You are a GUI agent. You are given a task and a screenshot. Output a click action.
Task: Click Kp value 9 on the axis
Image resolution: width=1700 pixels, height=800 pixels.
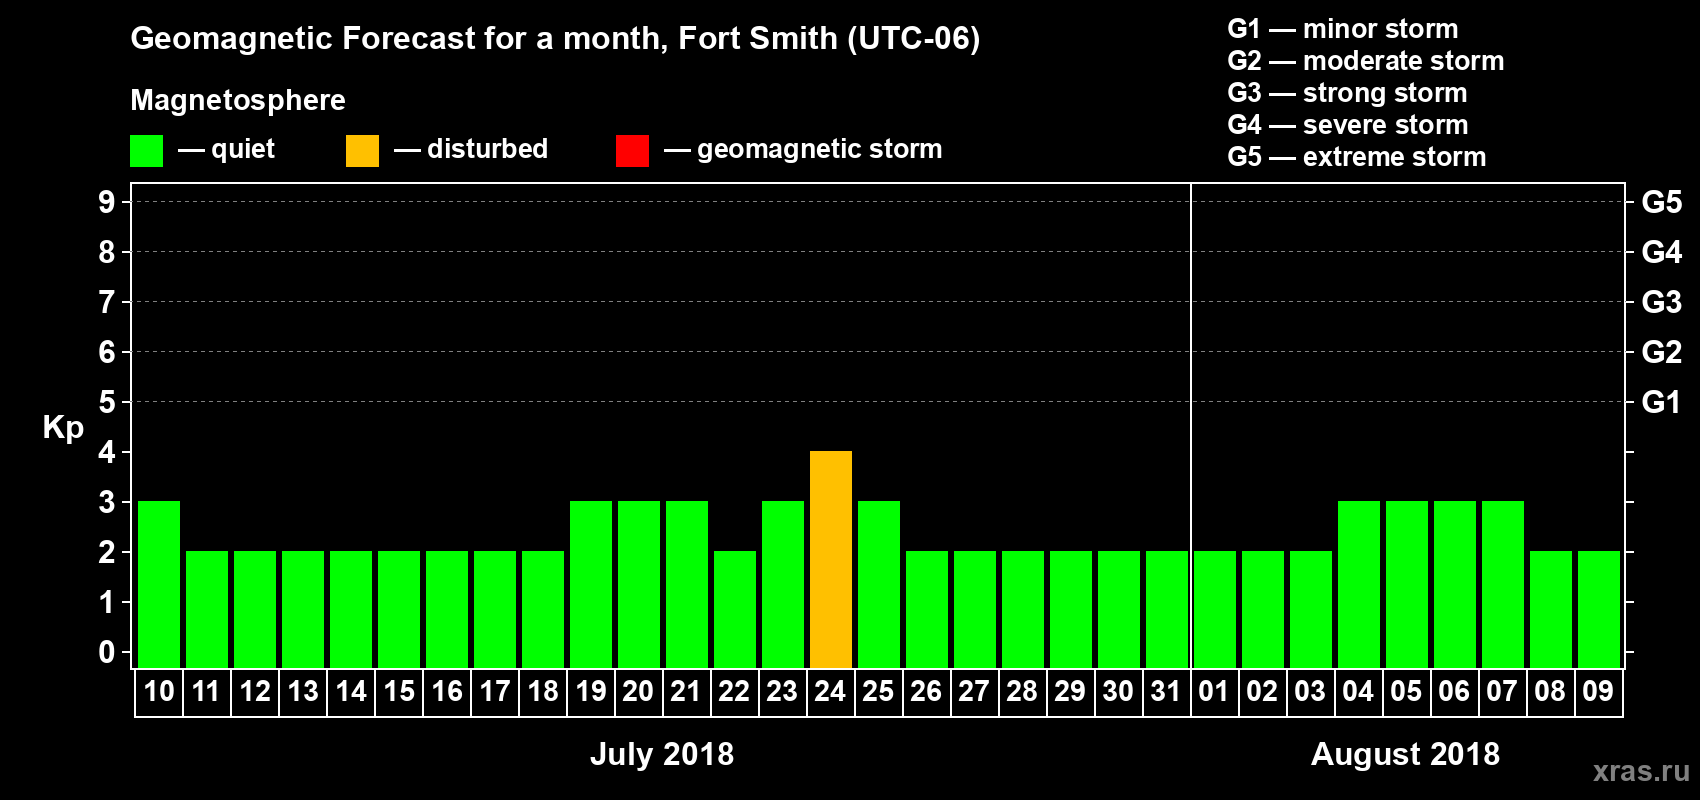[x=106, y=202]
